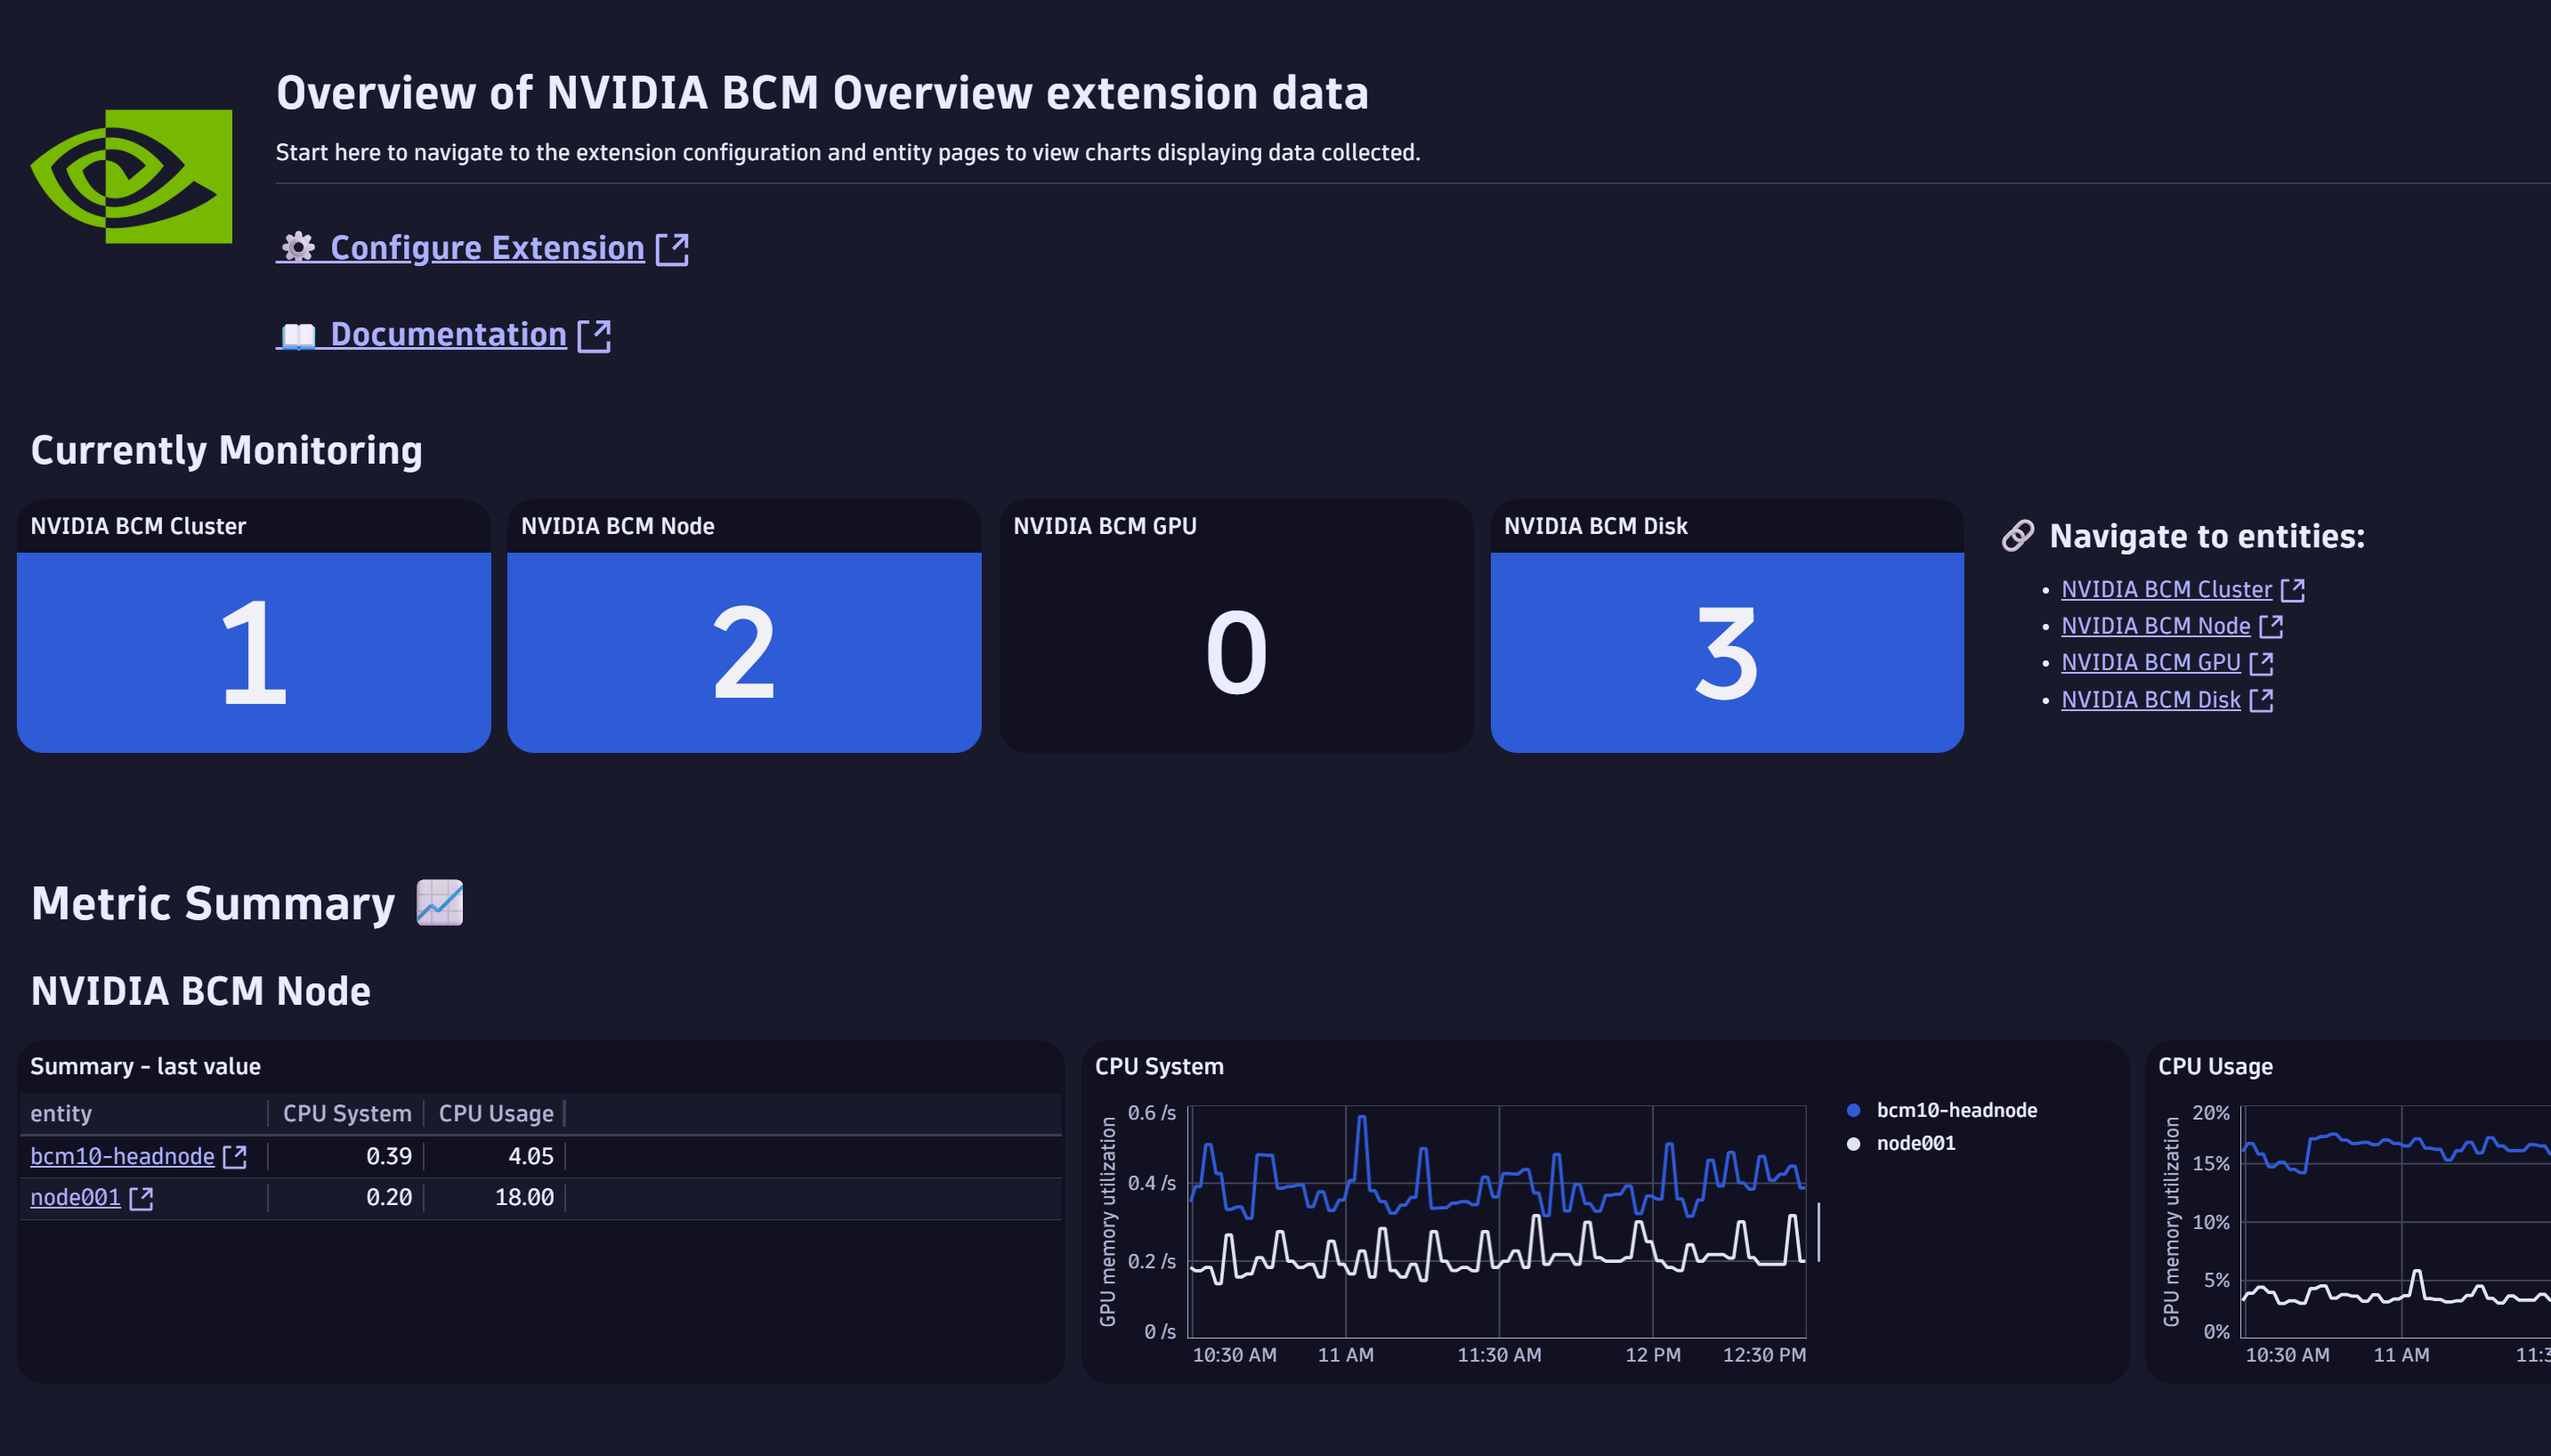Screen dimensions: 2551x1456
Task: Select the 0.20 CPU System value
Action: pos(389,1197)
